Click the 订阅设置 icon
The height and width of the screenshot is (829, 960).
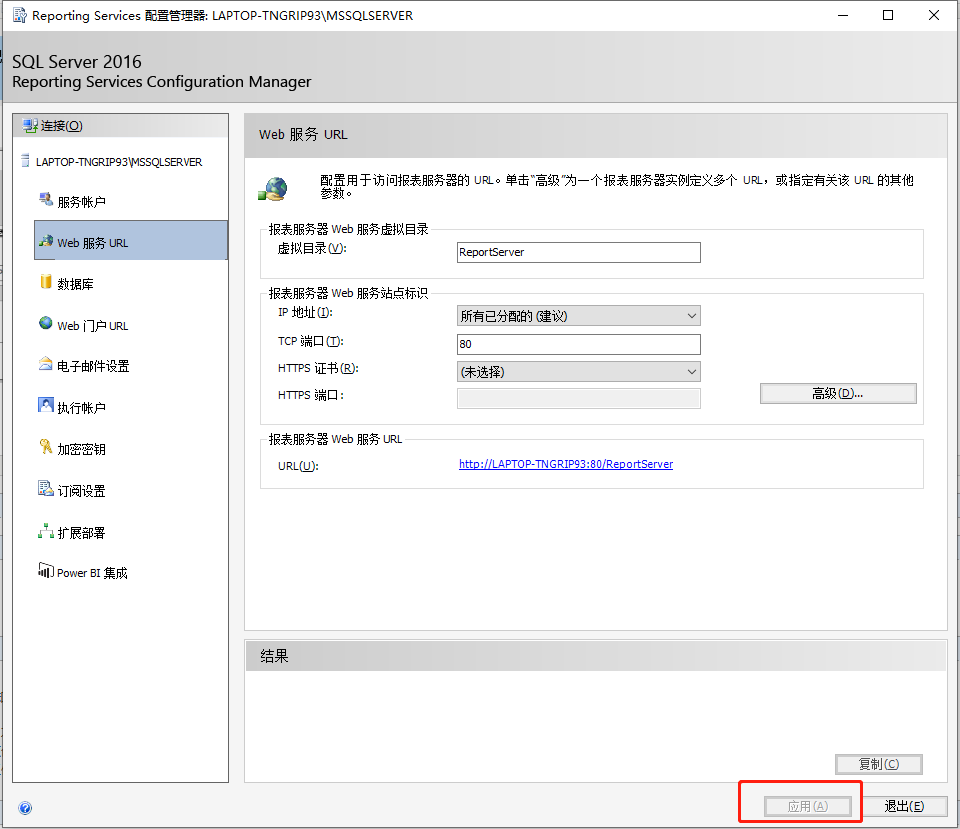[45, 488]
